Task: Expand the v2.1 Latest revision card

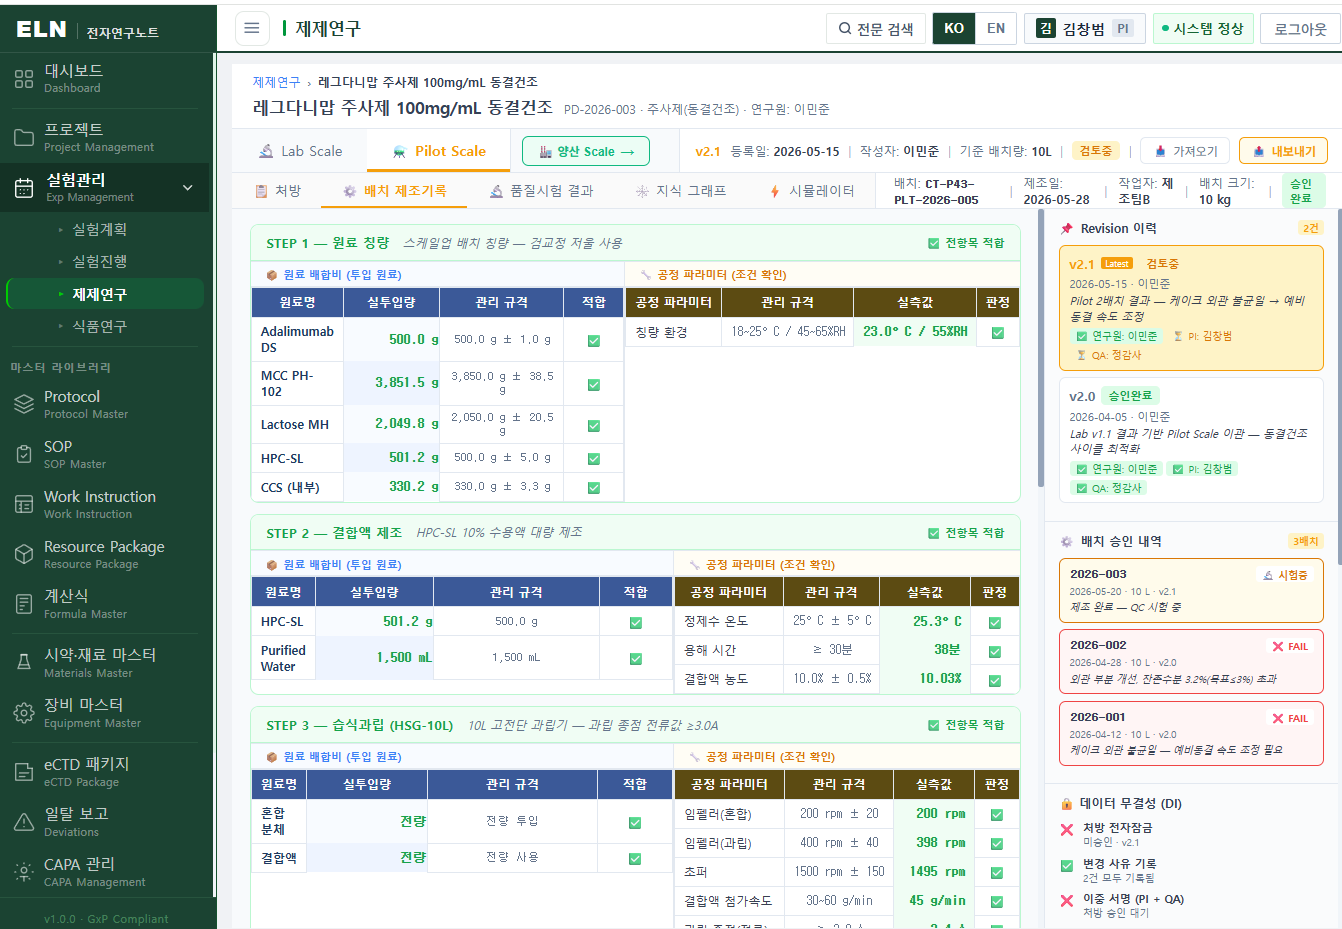Action: coord(1190,308)
